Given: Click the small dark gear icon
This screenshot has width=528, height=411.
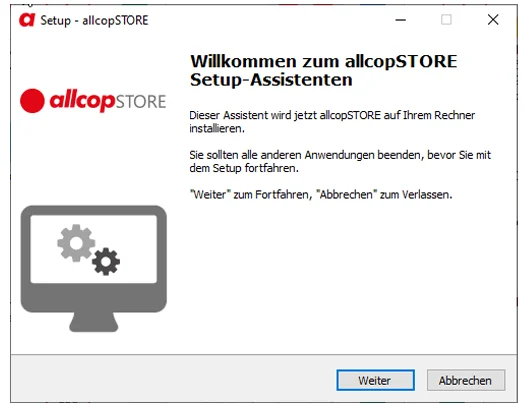Looking at the screenshot, I should click(106, 262).
